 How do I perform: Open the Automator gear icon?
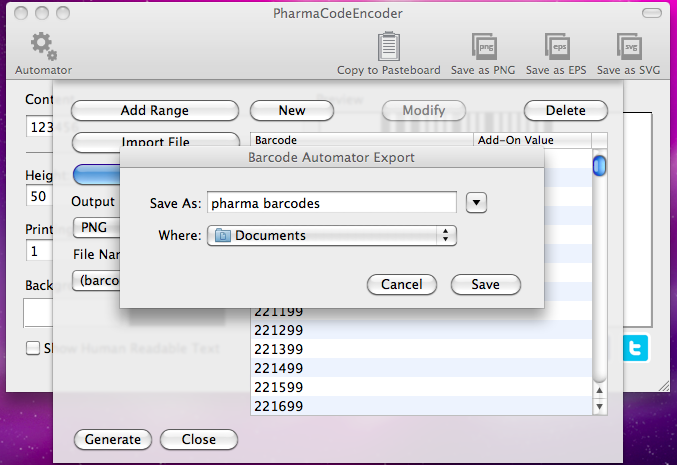43,47
